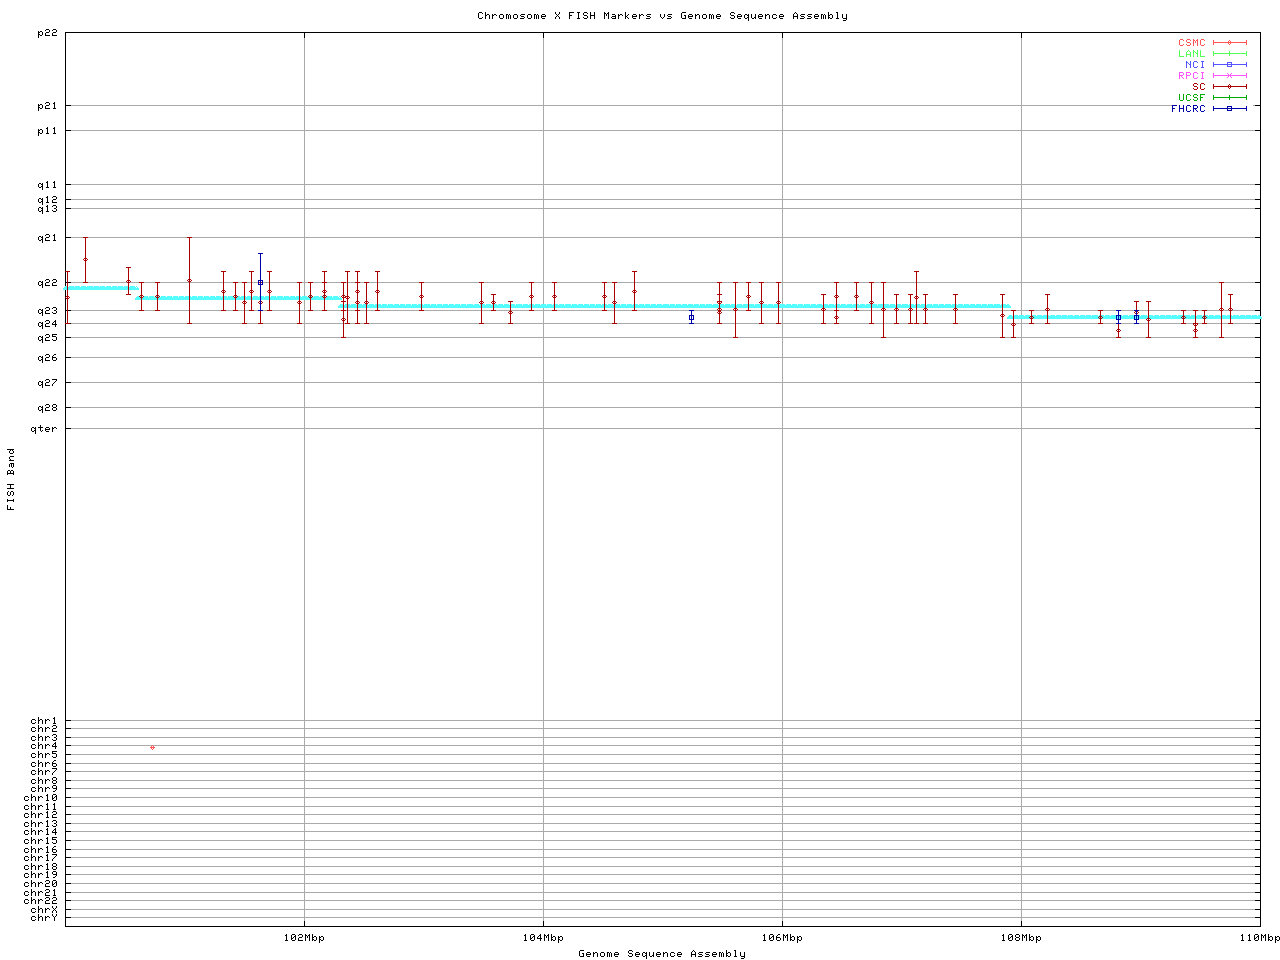Click the FHCRC legend marker sample
1280x960 pixels.
pyautogui.click(x=1229, y=108)
